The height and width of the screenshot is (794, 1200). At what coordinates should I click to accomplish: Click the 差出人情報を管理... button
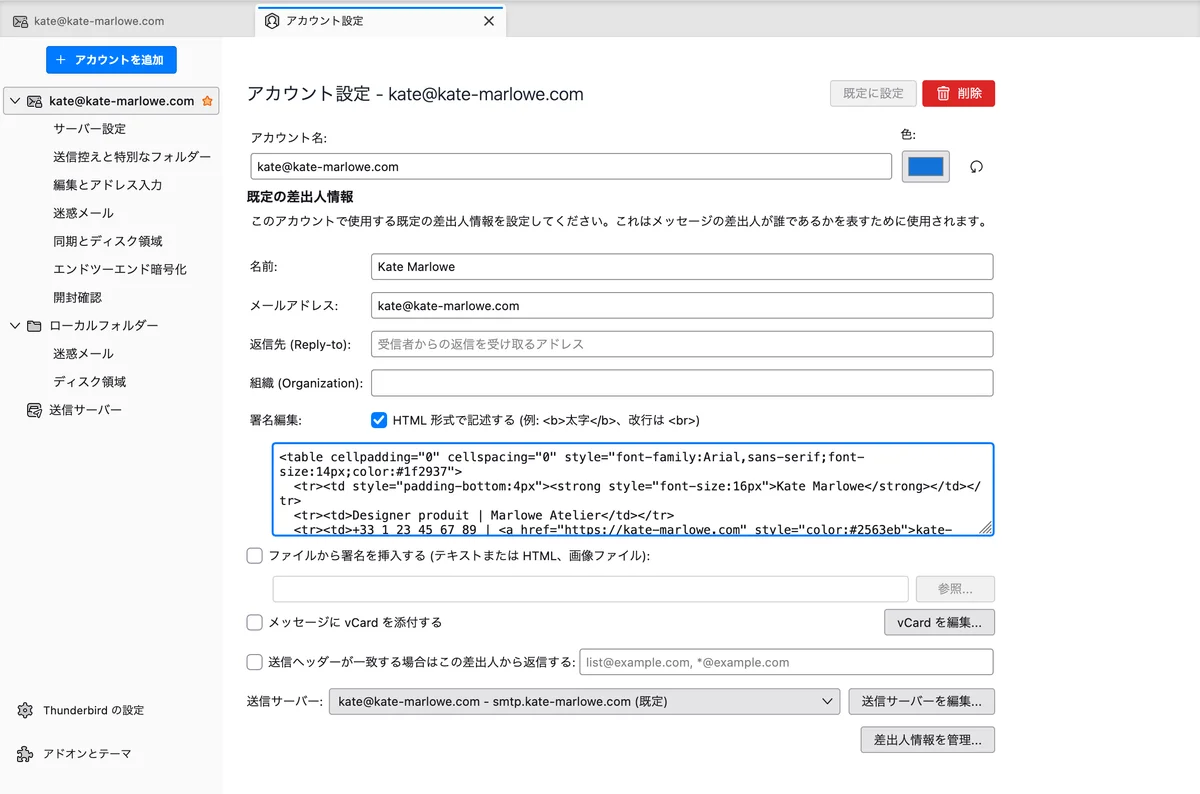(927, 740)
